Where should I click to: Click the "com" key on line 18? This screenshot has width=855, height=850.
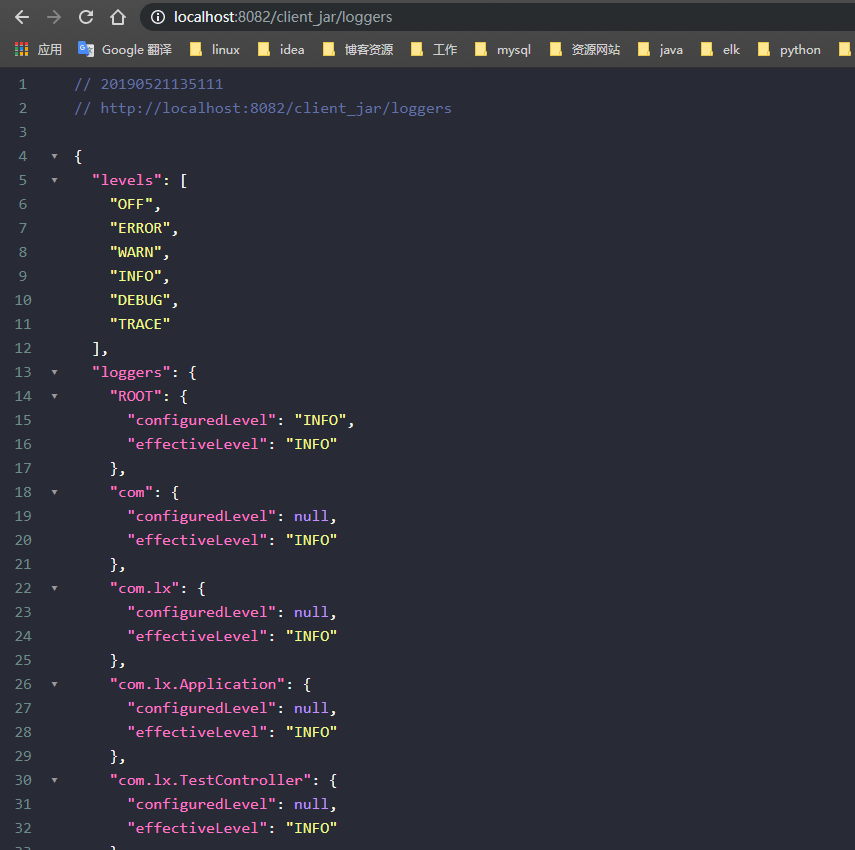point(131,492)
